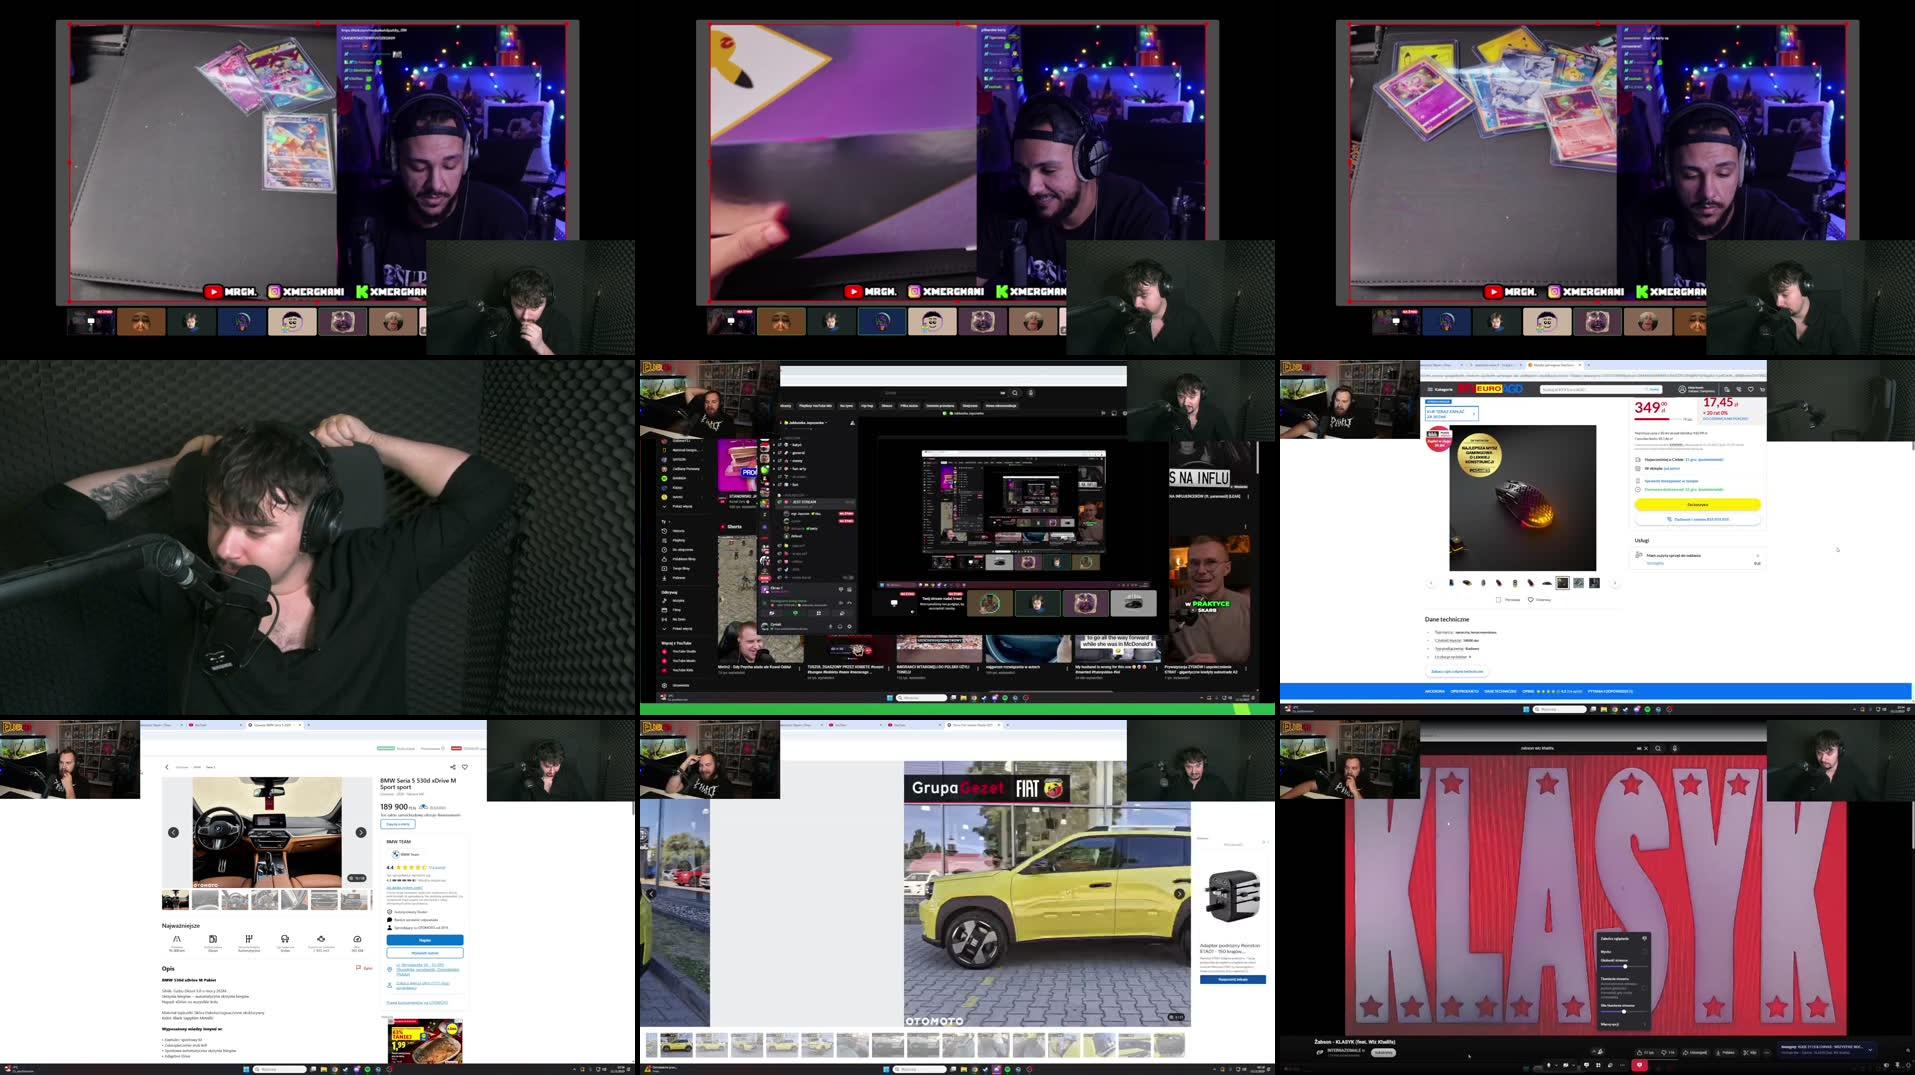1915x1075 pixels.
Task: Switch to the OPINIE tab on the product page
Action: tap(1527, 691)
